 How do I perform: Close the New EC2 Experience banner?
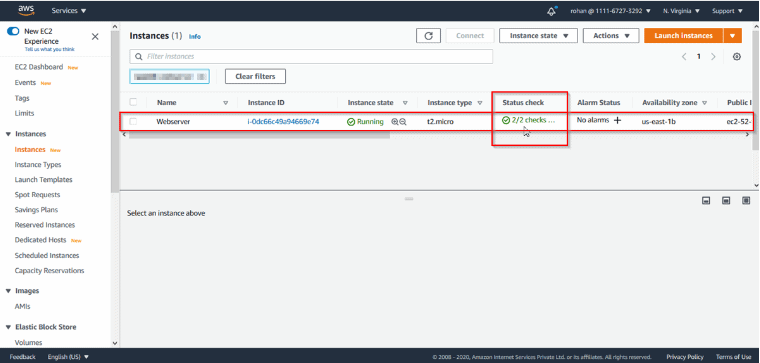tap(95, 37)
